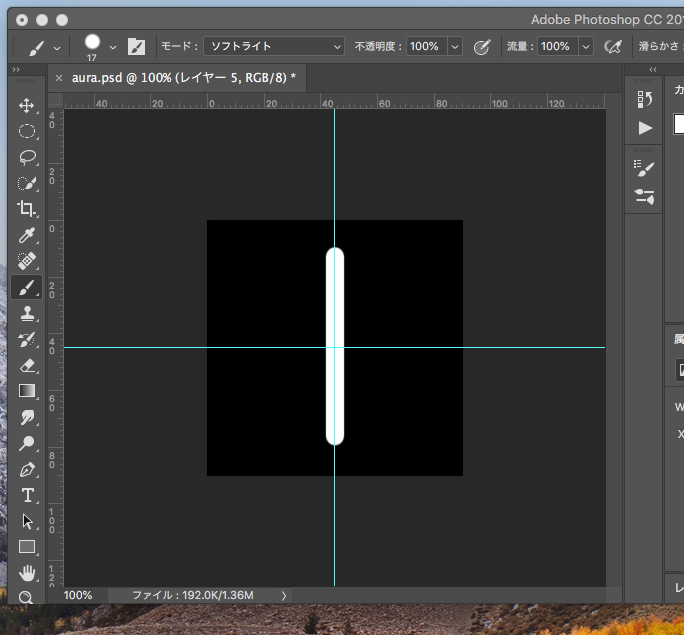Select the Smudge tool
Viewport: 684px width, 635px height.
[27, 417]
